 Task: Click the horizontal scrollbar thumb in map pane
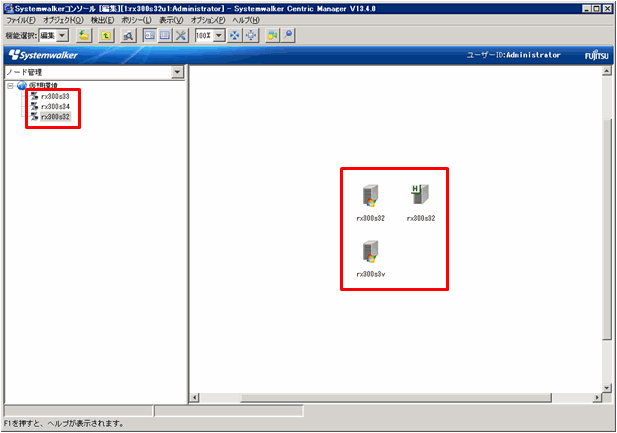pyautogui.click(x=396, y=398)
